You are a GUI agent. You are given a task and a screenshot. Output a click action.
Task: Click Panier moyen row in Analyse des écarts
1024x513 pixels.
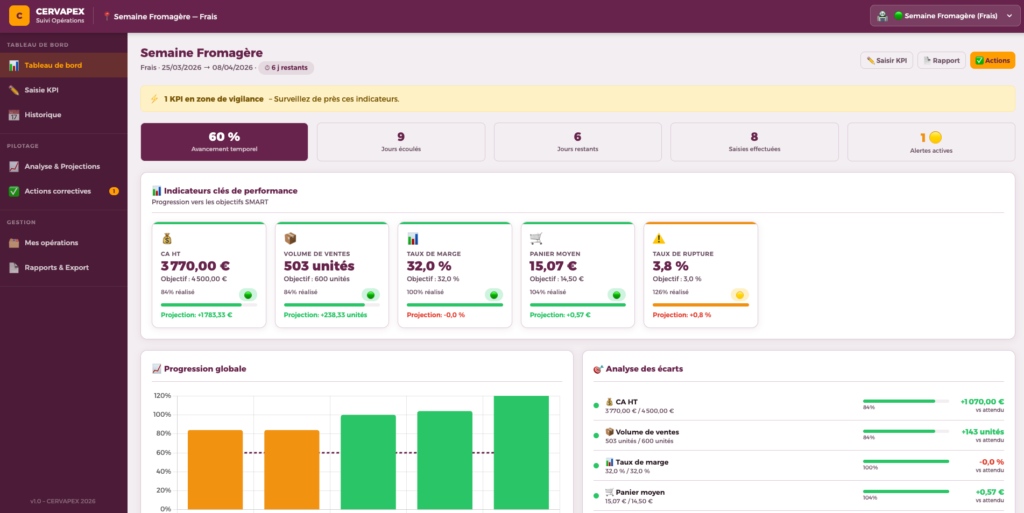(x=799, y=496)
